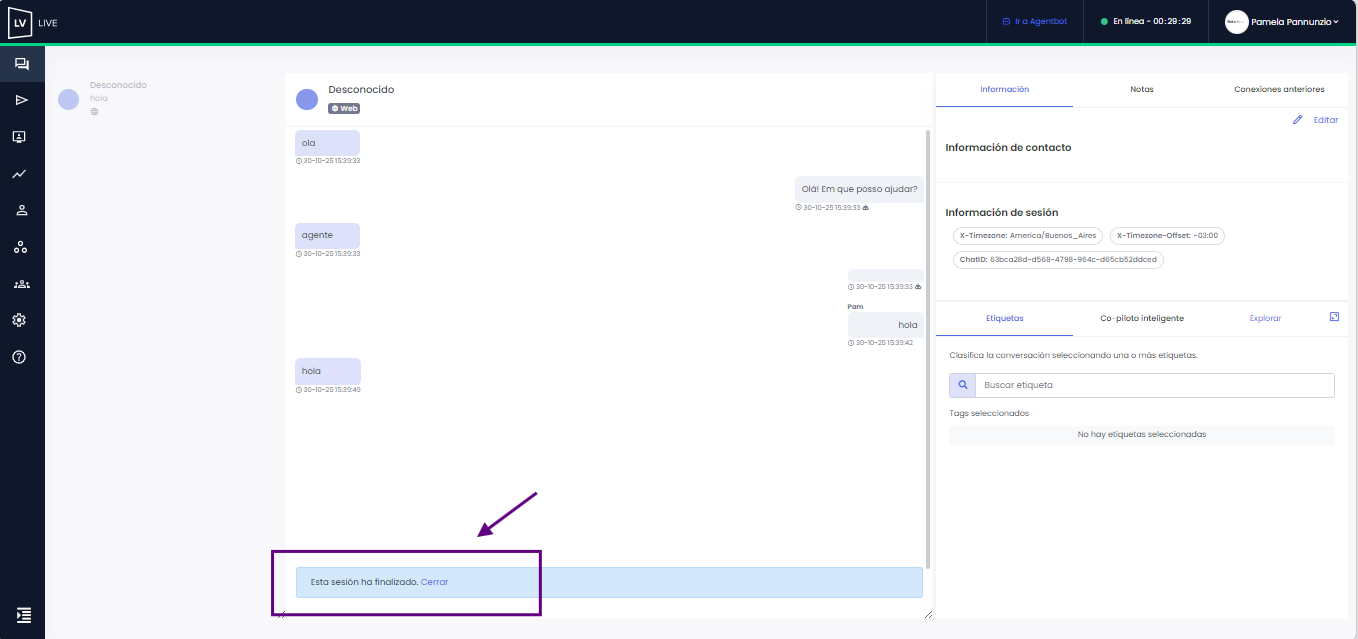Open the Pamela Pannunzio user dropdown
The height and width of the screenshot is (639, 1358).
1294,21
